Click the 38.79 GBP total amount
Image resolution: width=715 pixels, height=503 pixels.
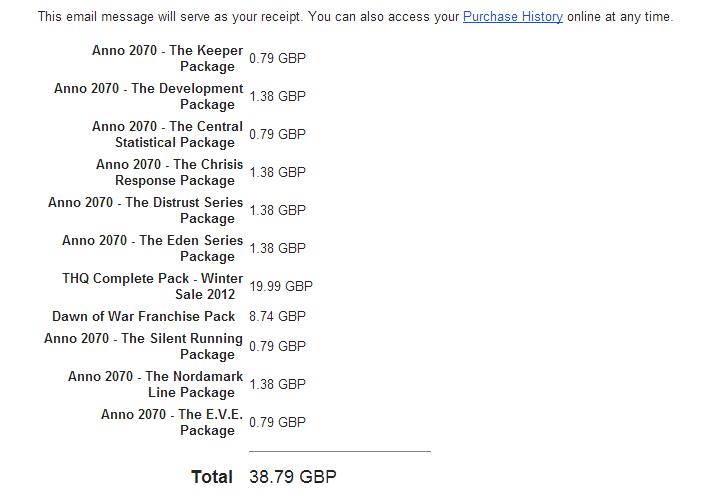click(292, 477)
